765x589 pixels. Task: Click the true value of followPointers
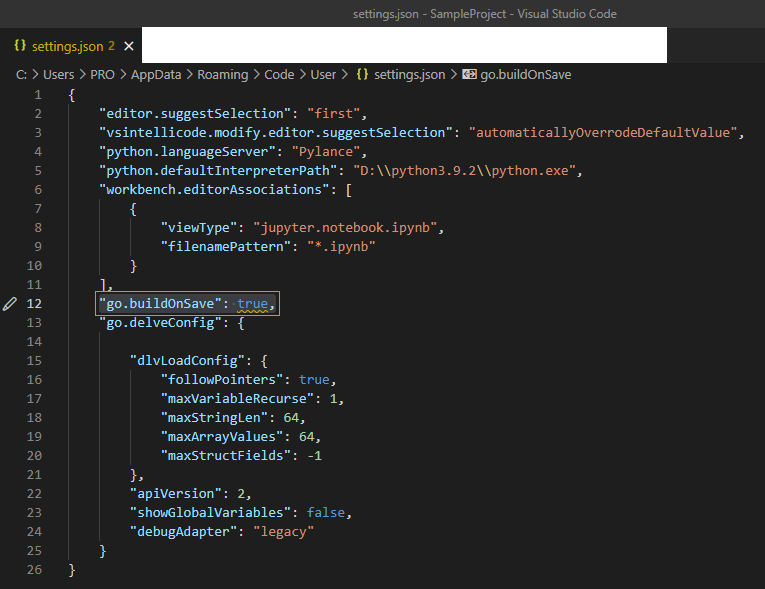click(314, 379)
